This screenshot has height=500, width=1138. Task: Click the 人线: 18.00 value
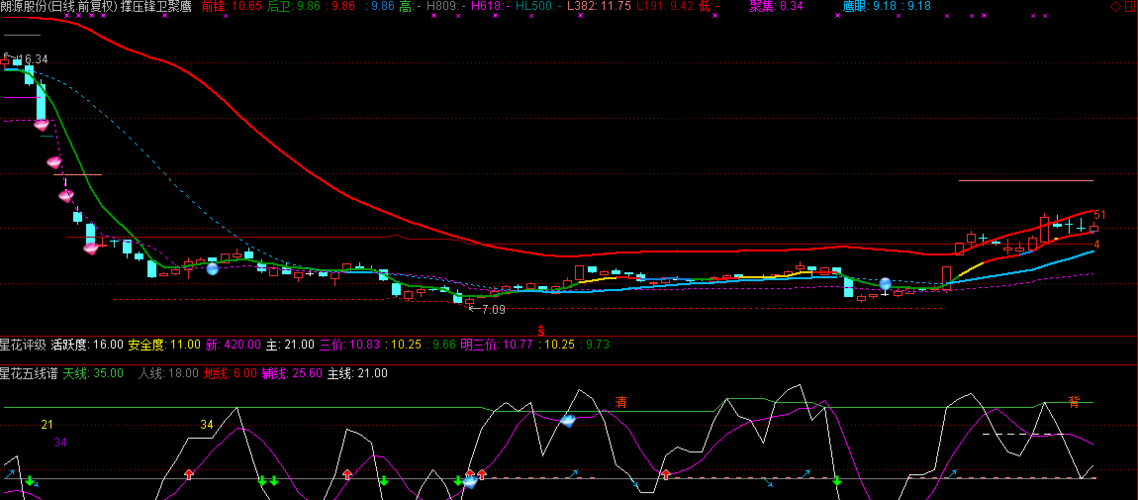click(168, 373)
